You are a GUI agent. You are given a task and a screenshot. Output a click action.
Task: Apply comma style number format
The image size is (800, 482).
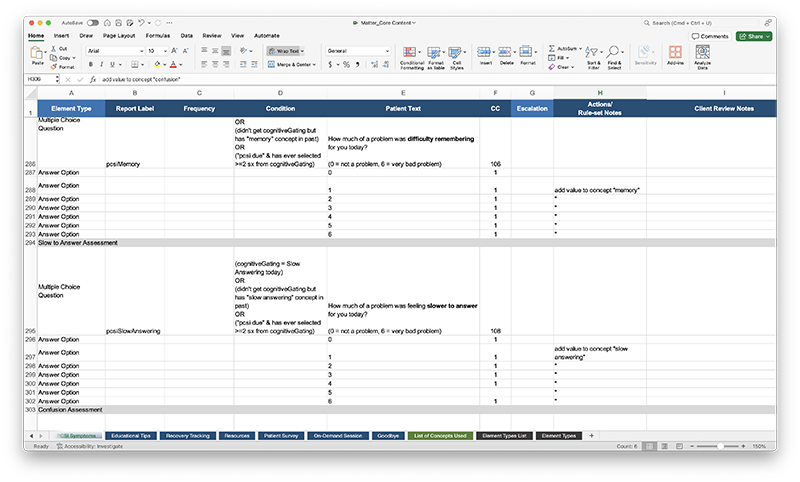click(x=358, y=65)
